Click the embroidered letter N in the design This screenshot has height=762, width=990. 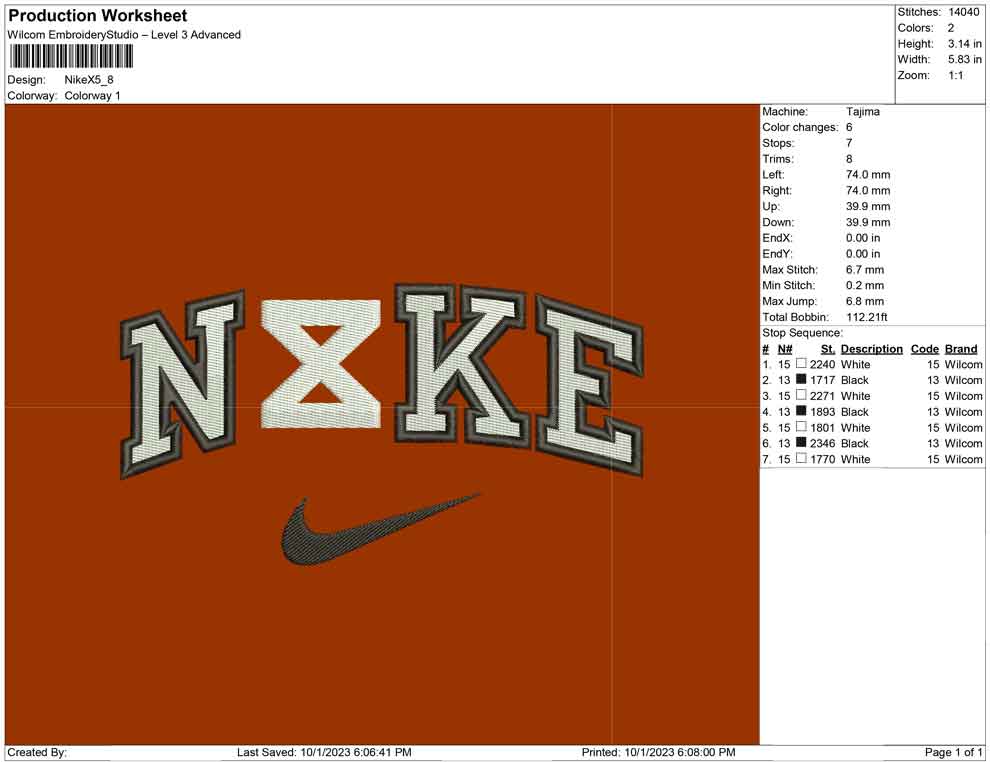[x=183, y=384]
